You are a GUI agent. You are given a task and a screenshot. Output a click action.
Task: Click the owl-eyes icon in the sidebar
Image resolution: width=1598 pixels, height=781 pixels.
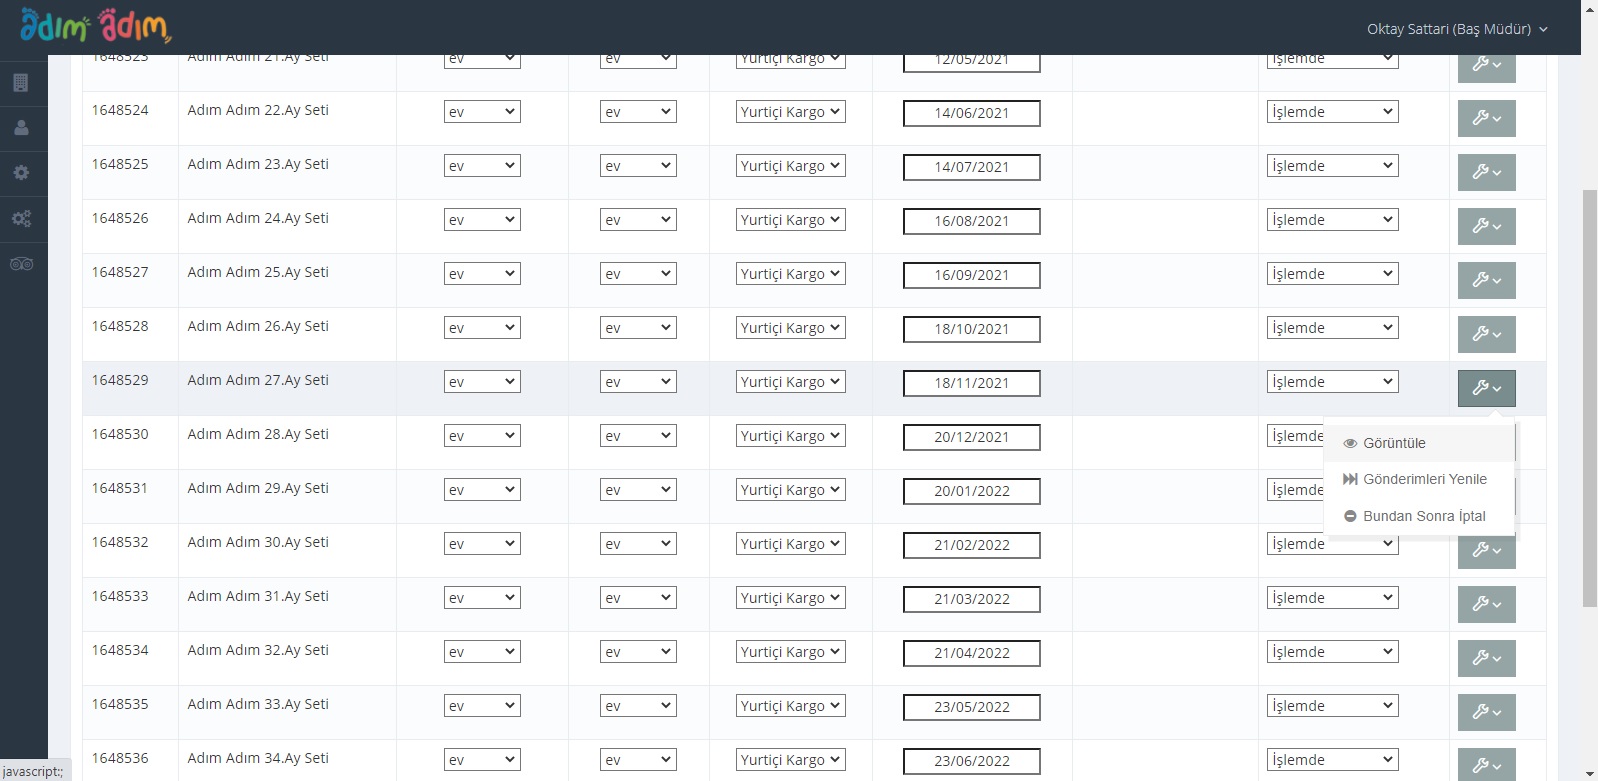pyautogui.click(x=21, y=264)
